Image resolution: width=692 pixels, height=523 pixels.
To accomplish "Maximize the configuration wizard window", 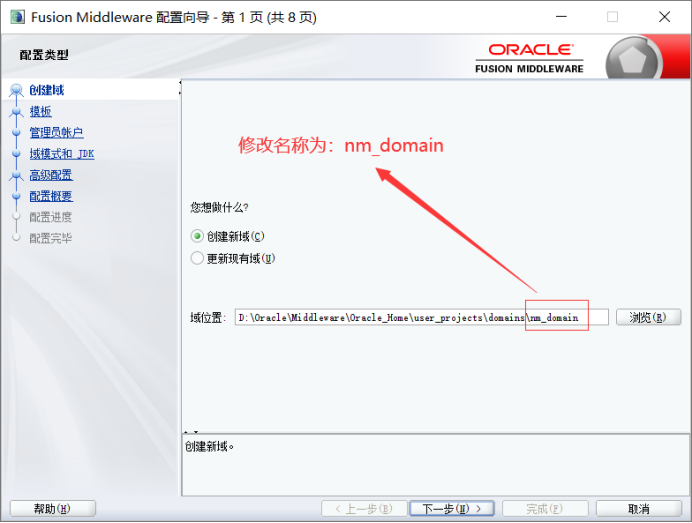I will pos(612,16).
